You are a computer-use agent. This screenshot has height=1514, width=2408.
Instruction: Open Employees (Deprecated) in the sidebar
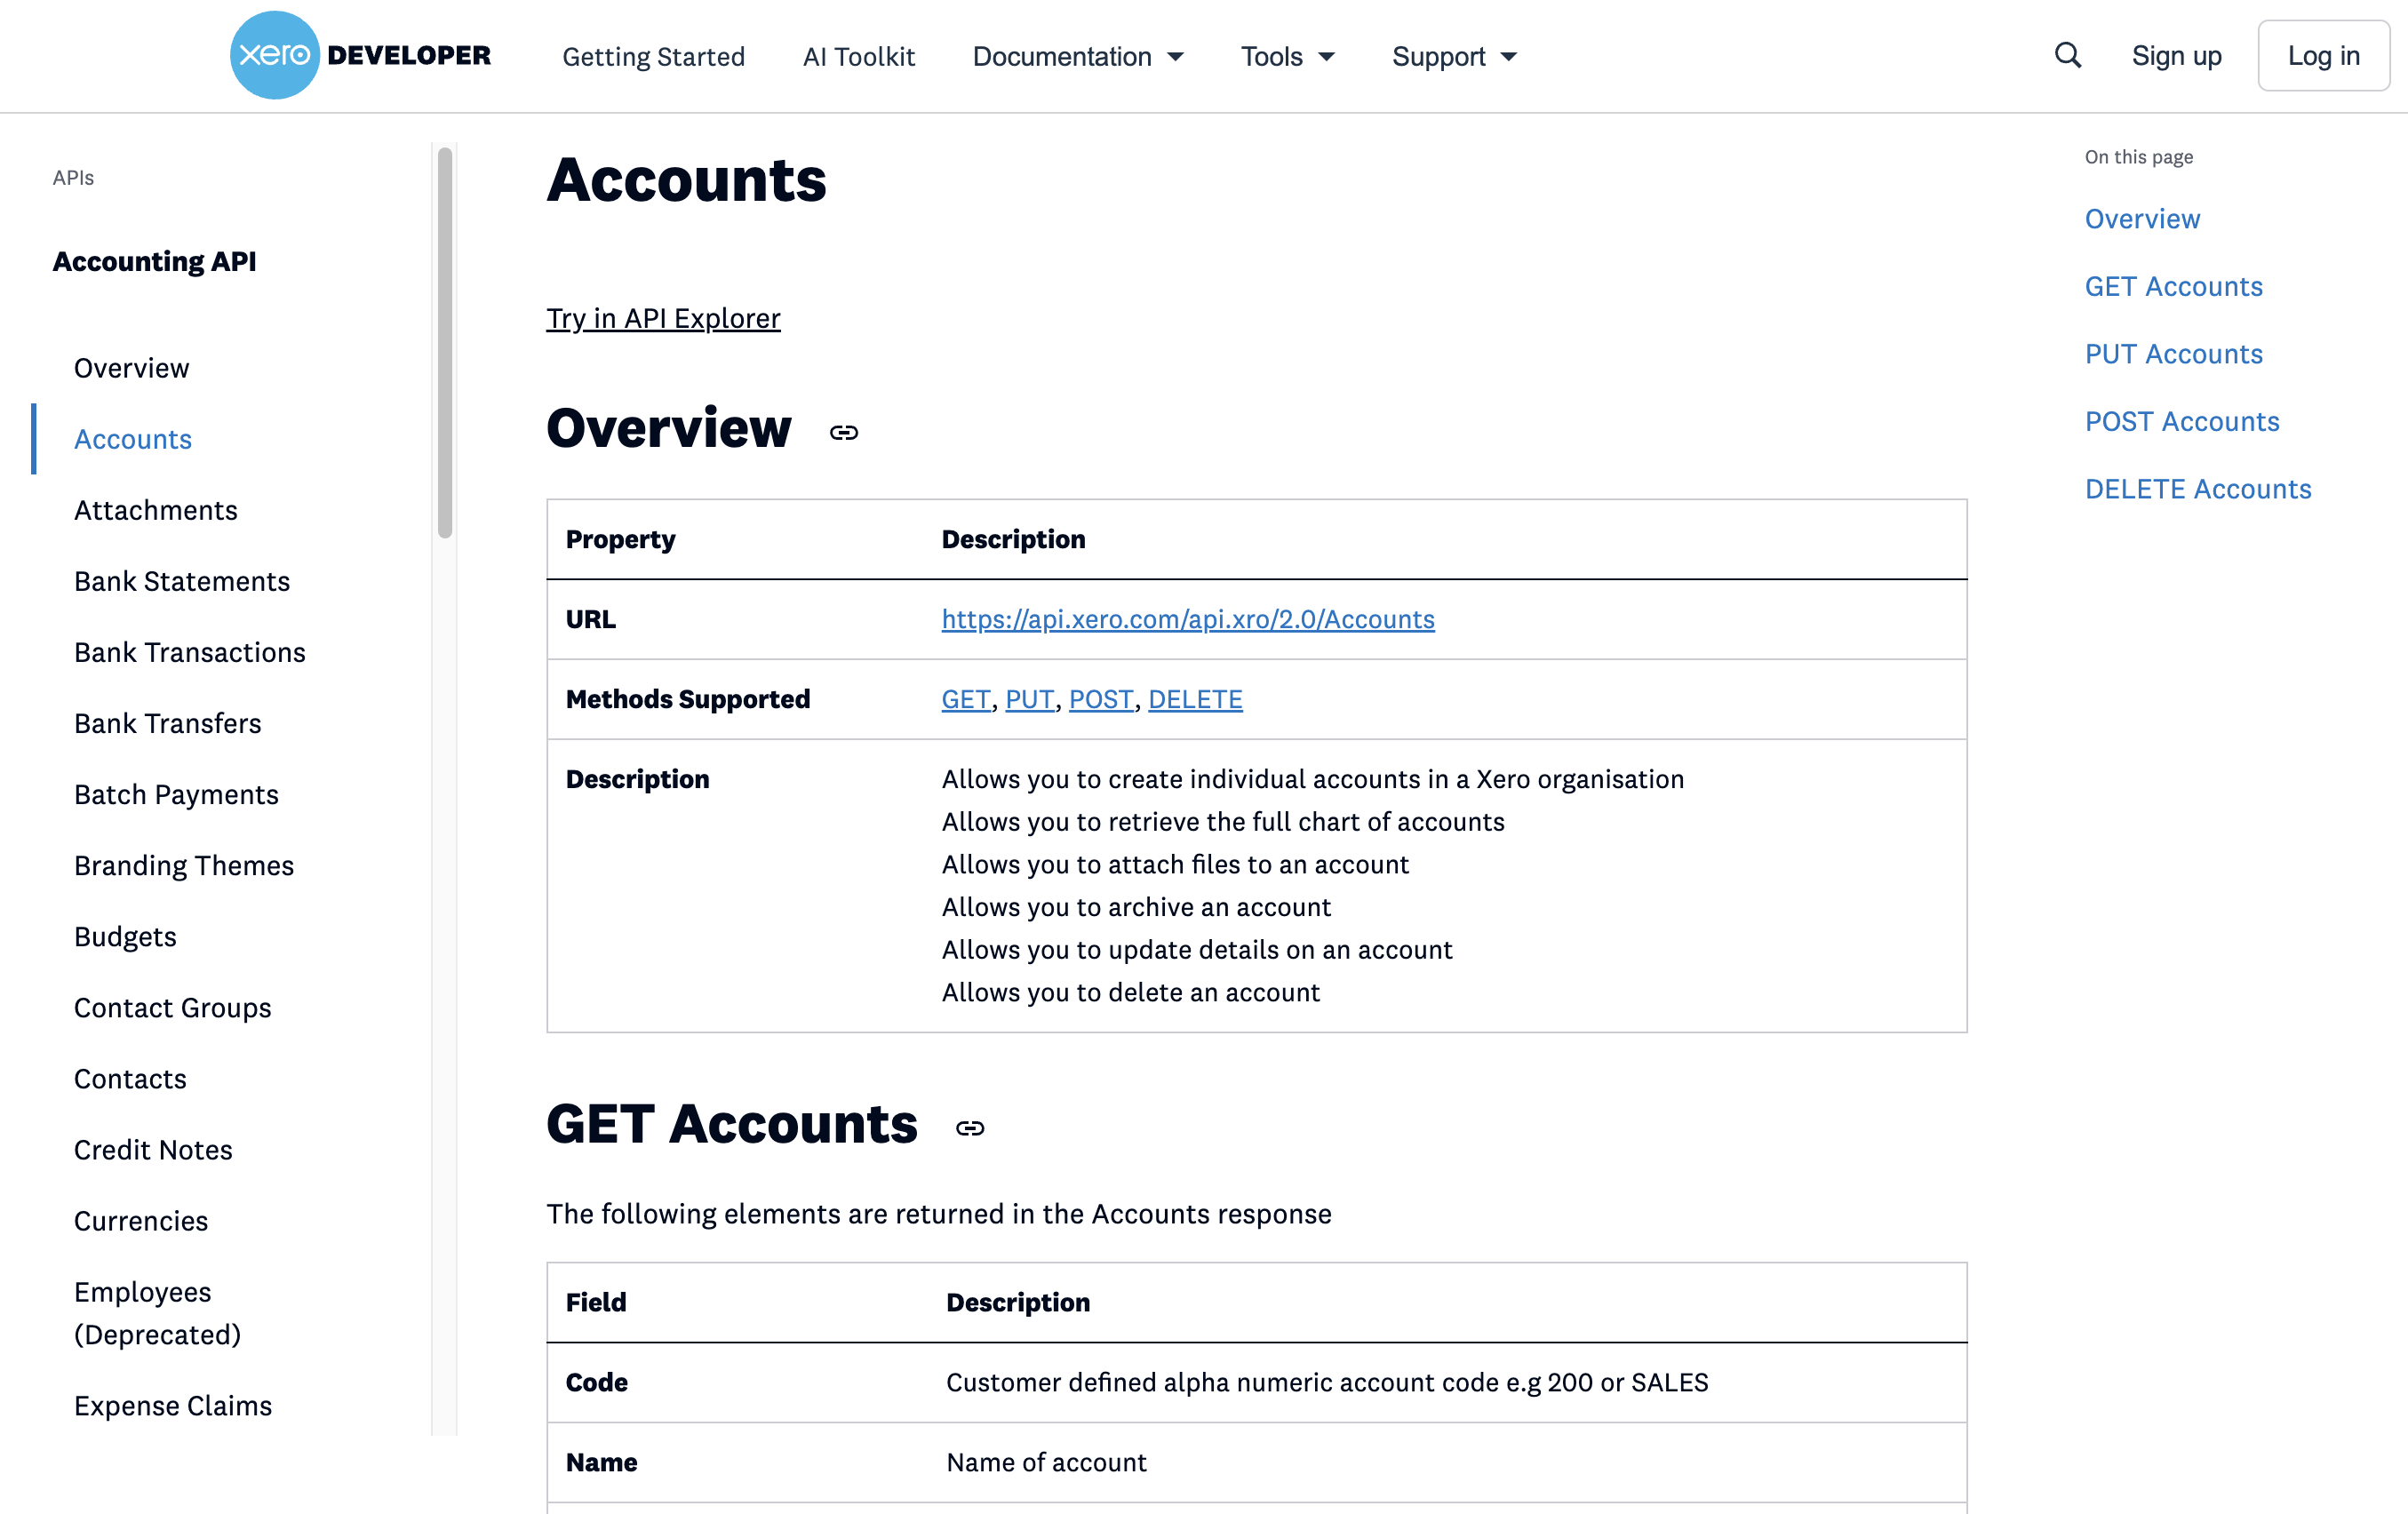coord(158,1313)
